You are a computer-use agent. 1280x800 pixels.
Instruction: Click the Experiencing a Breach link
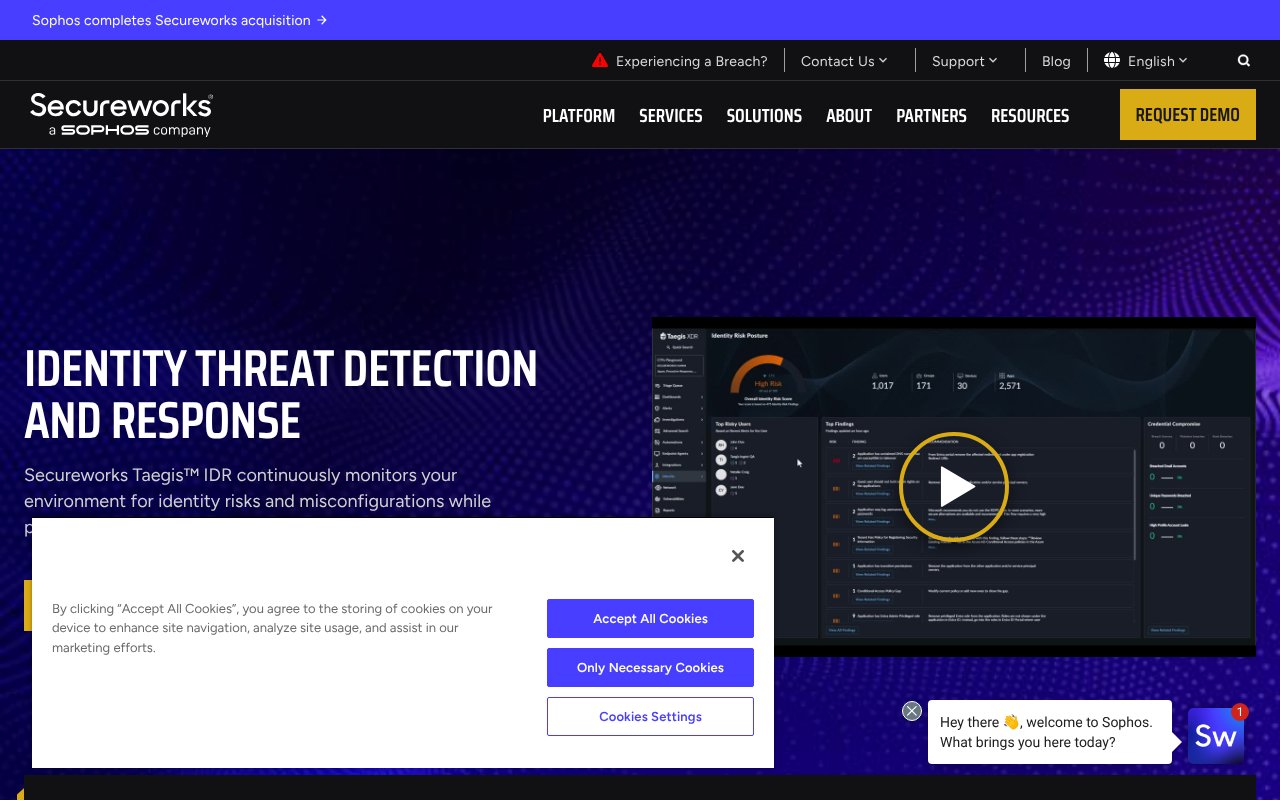click(691, 60)
